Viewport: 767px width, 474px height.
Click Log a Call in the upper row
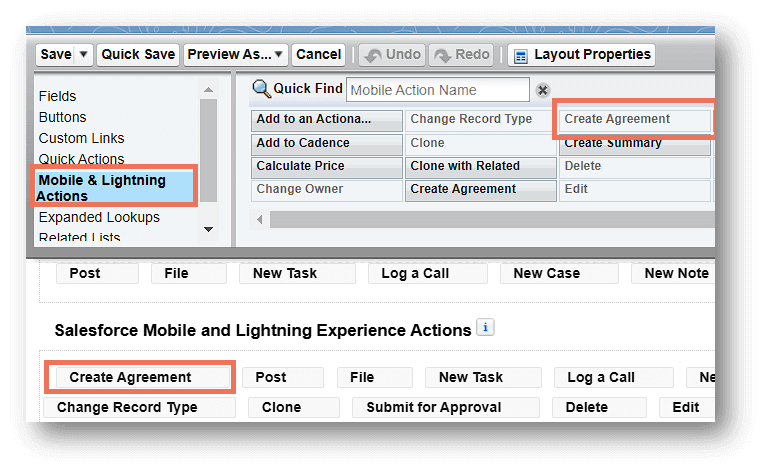coord(428,273)
